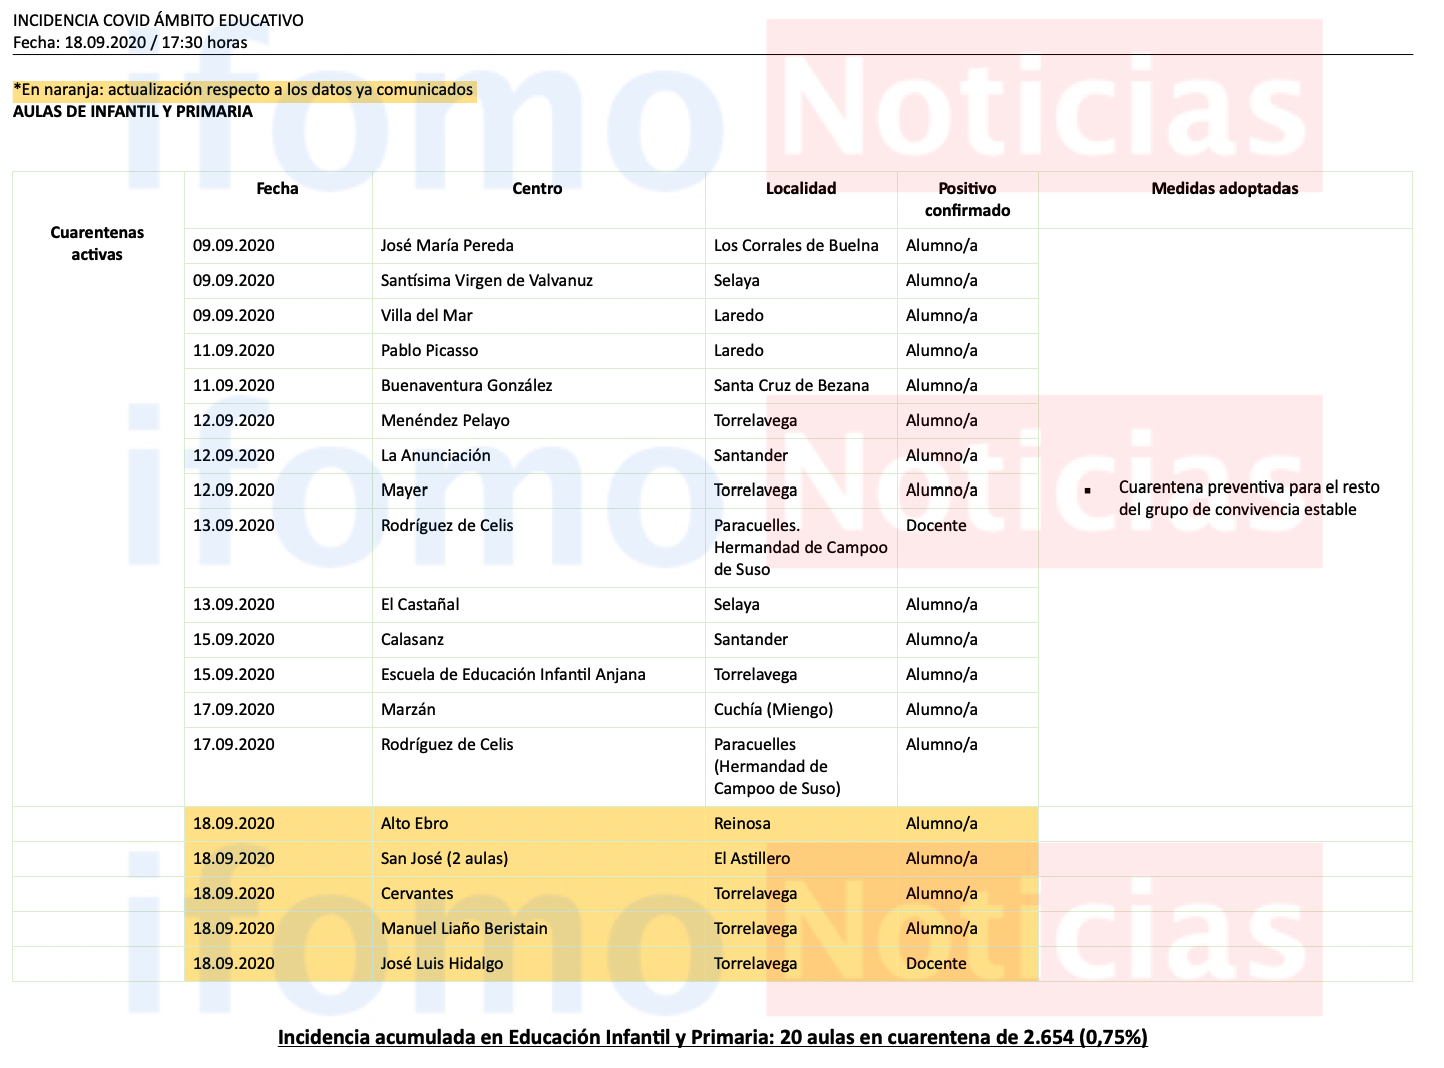This screenshot has width=1444, height=1068.
Task: Select the 'Santísima Virgen de Valvanuz' cell
Action: point(486,280)
